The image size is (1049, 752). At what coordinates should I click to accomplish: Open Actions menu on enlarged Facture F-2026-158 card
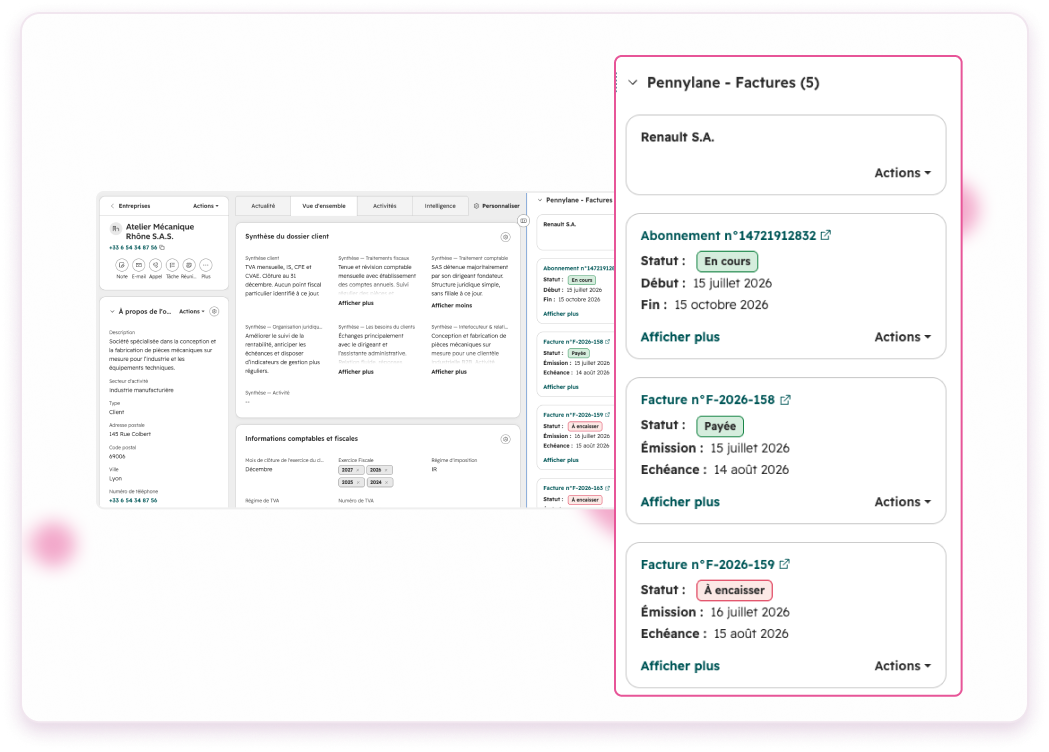[x=902, y=502]
